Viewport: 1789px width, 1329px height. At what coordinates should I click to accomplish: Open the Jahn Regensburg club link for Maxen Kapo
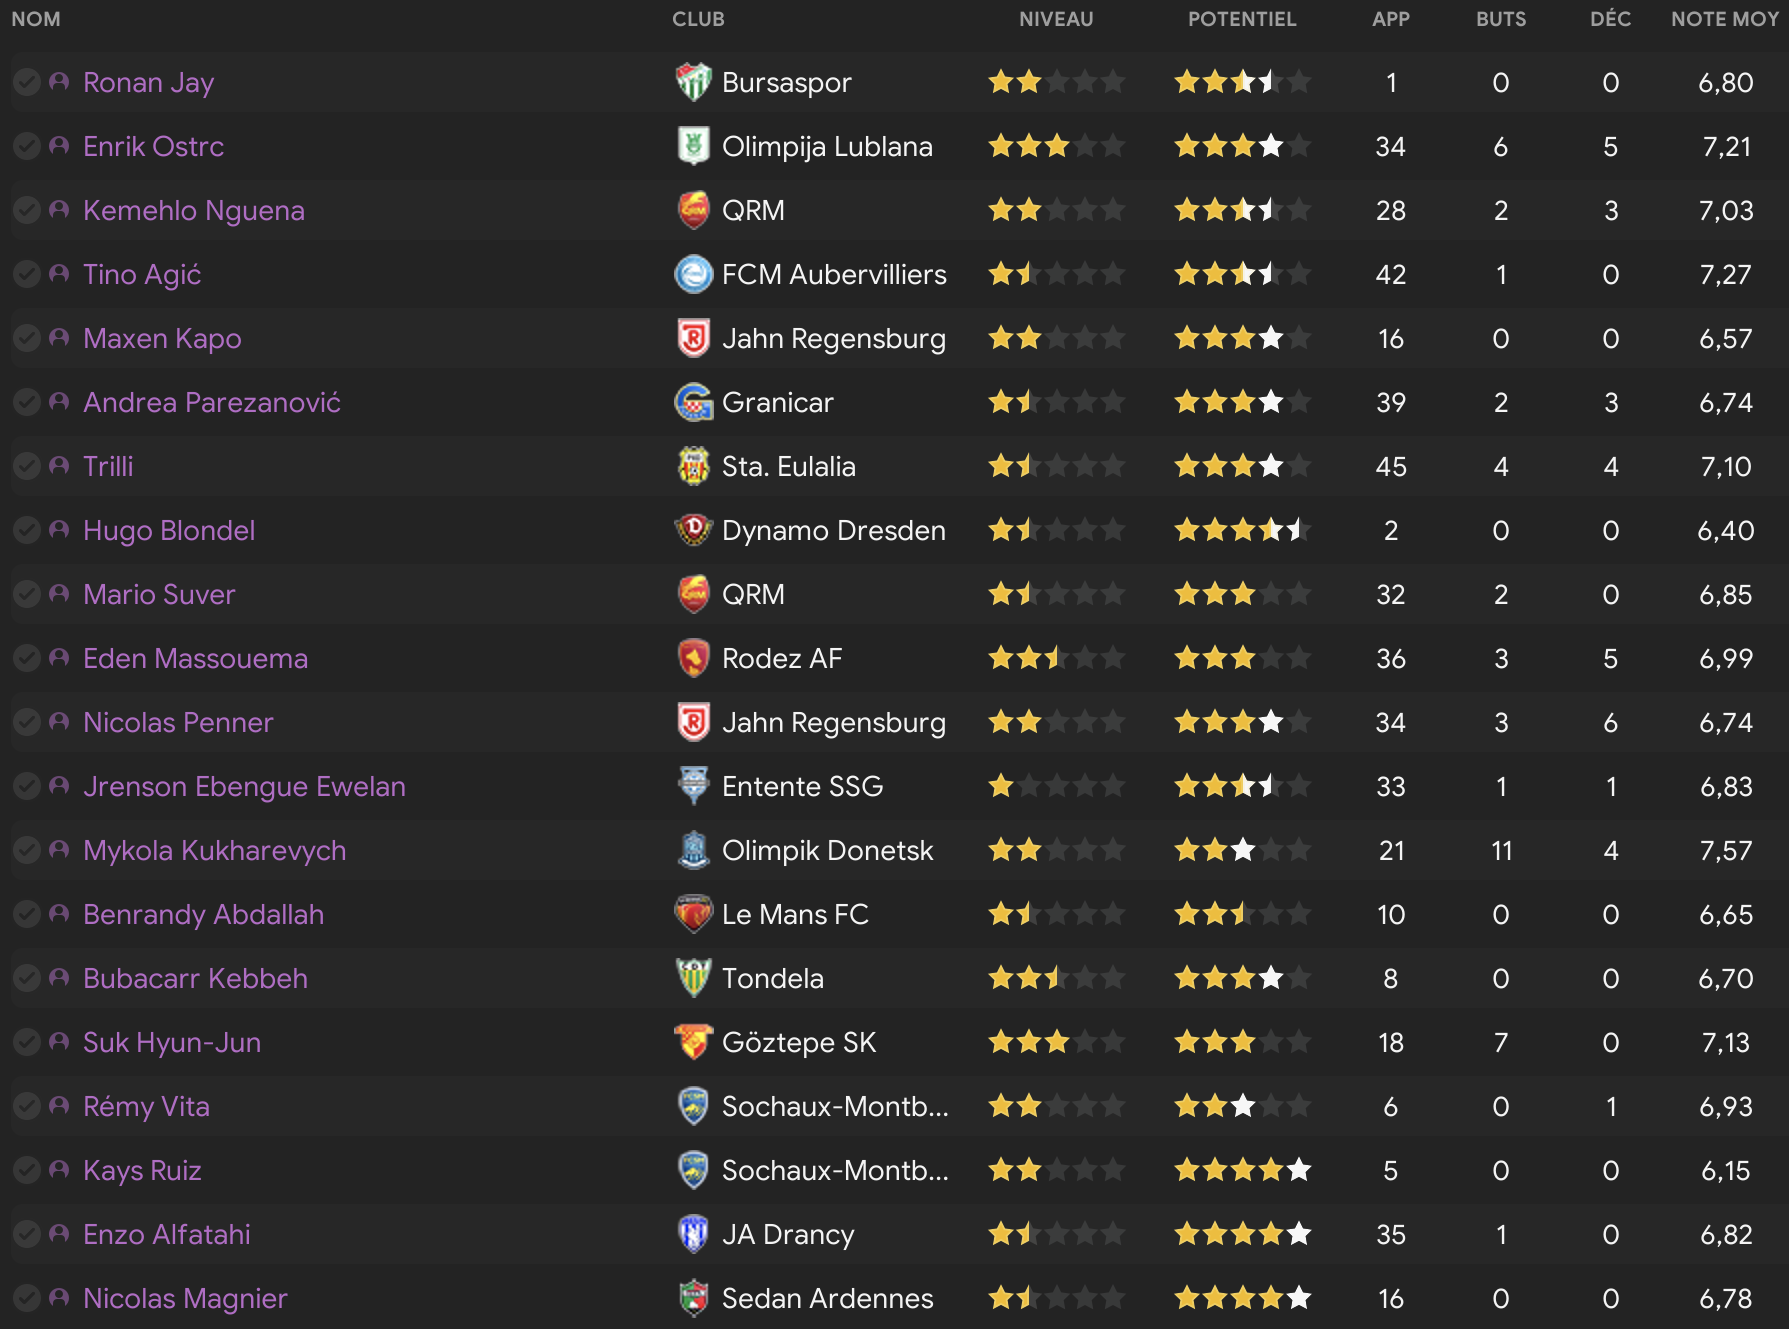click(x=833, y=338)
